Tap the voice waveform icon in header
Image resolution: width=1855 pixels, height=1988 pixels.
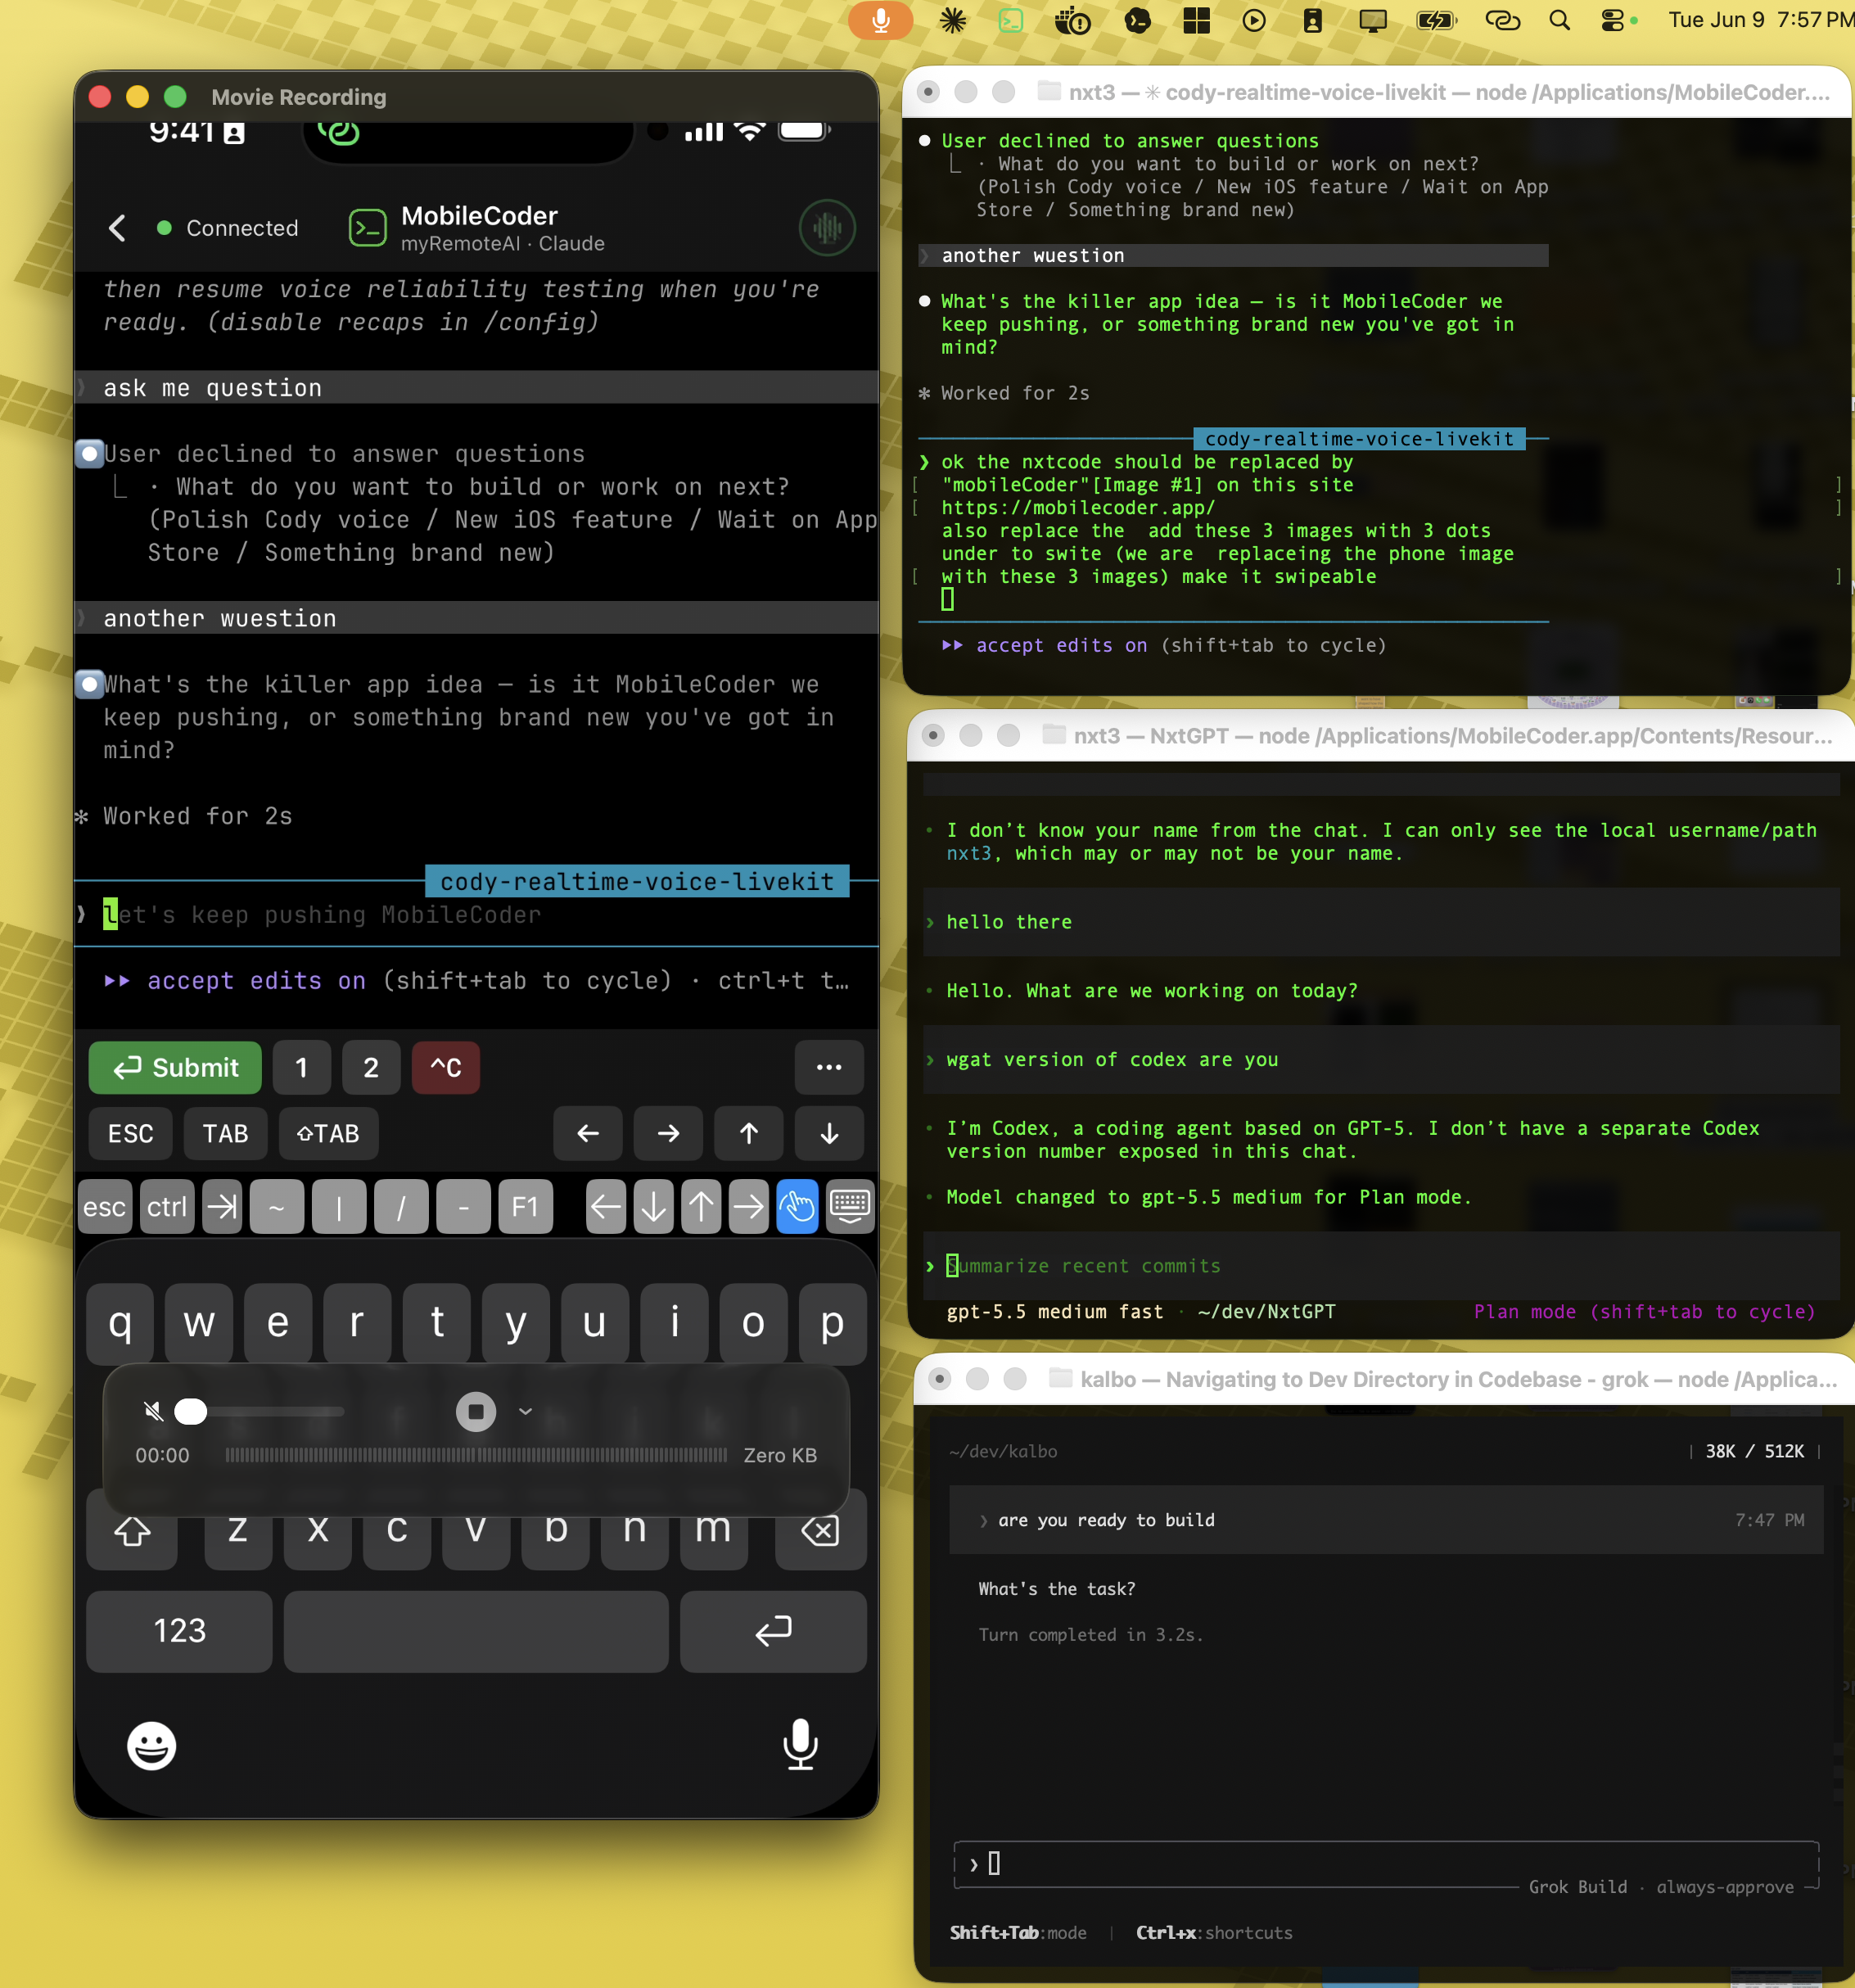click(827, 228)
